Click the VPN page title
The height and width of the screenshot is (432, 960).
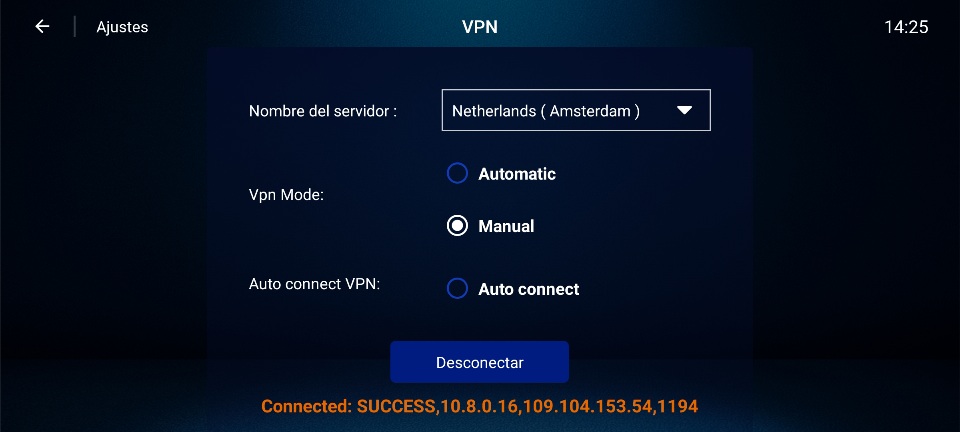tap(479, 27)
